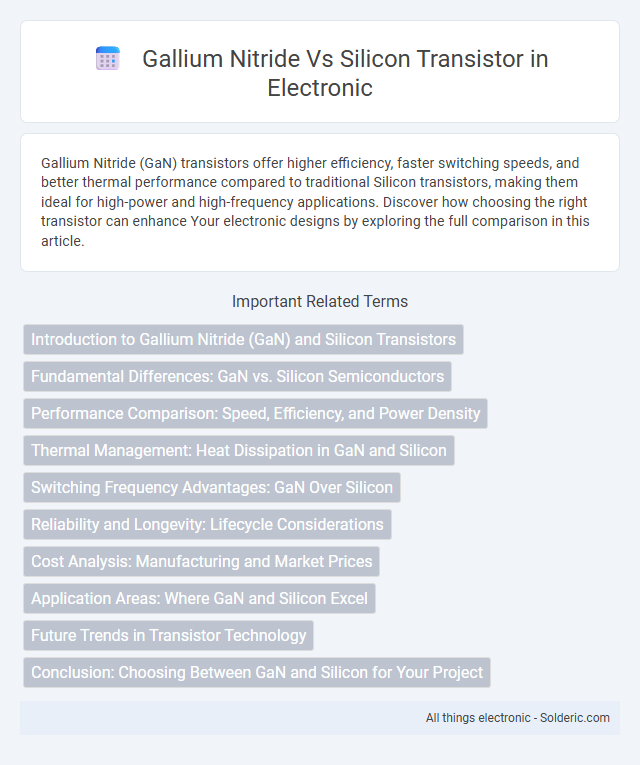
Task: Click the title card's white panel
Action: click(x=320, y=72)
